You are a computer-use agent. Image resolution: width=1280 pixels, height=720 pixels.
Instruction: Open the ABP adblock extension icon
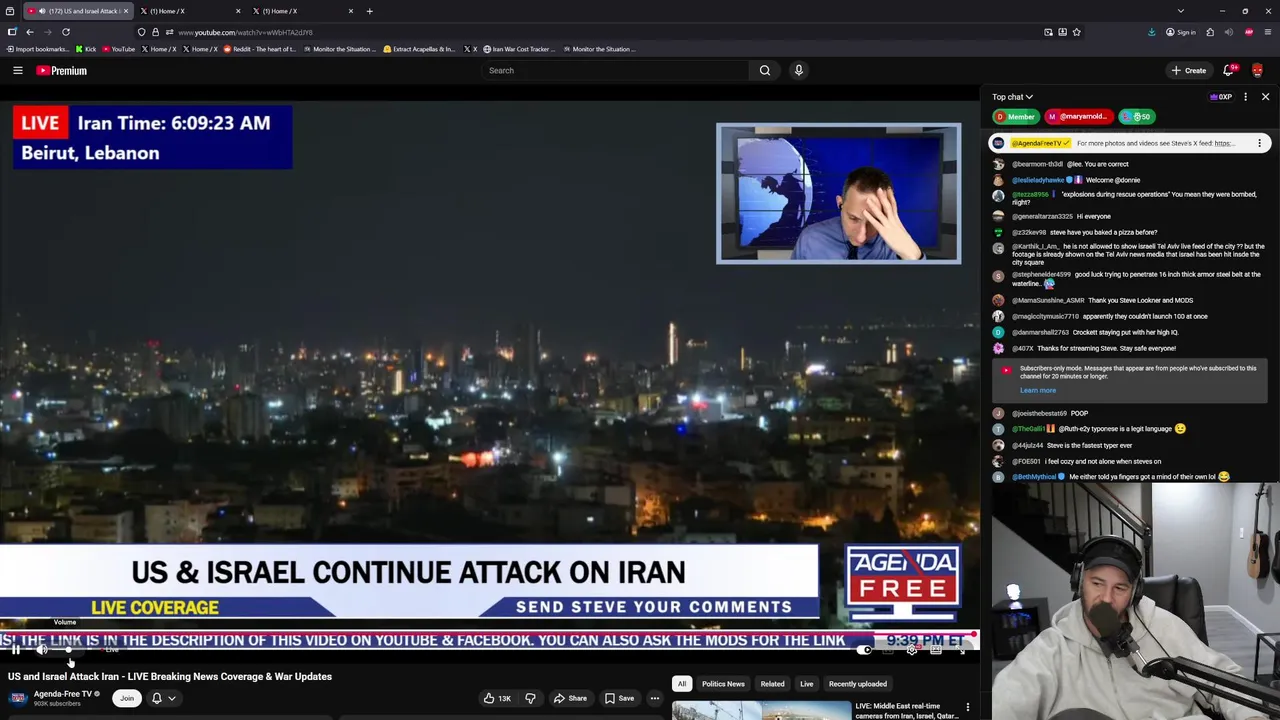click(1249, 32)
